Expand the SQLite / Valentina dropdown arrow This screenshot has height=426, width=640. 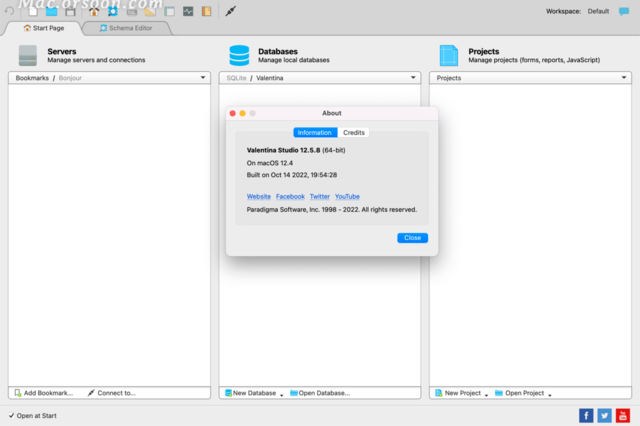[413, 78]
